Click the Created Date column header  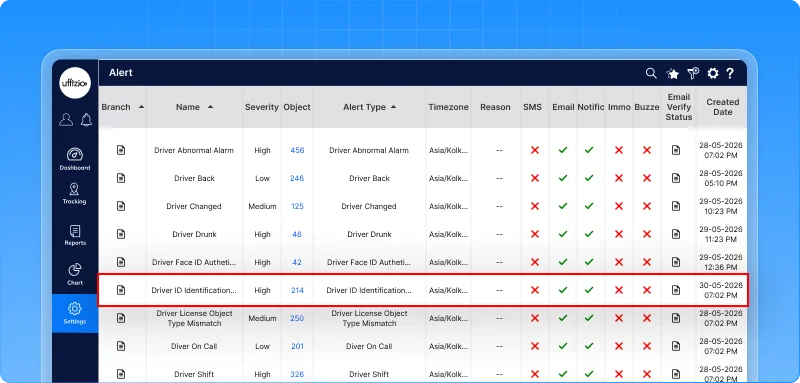(722, 107)
